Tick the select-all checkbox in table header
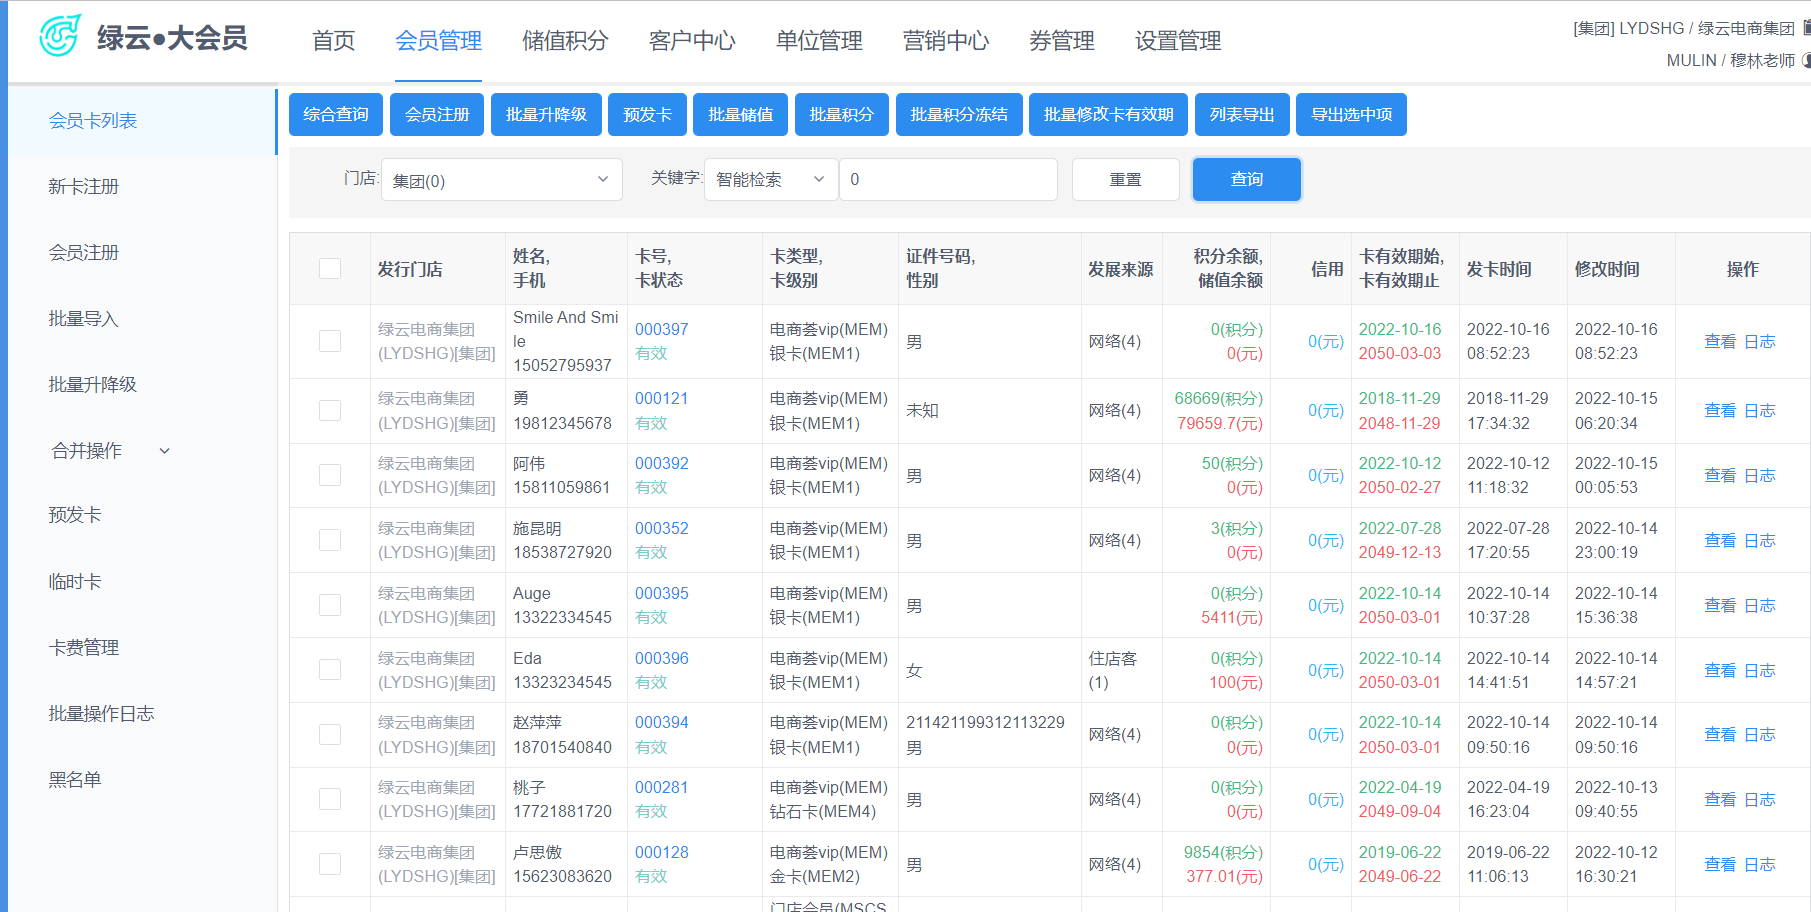This screenshot has width=1811, height=912. [330, 269]
